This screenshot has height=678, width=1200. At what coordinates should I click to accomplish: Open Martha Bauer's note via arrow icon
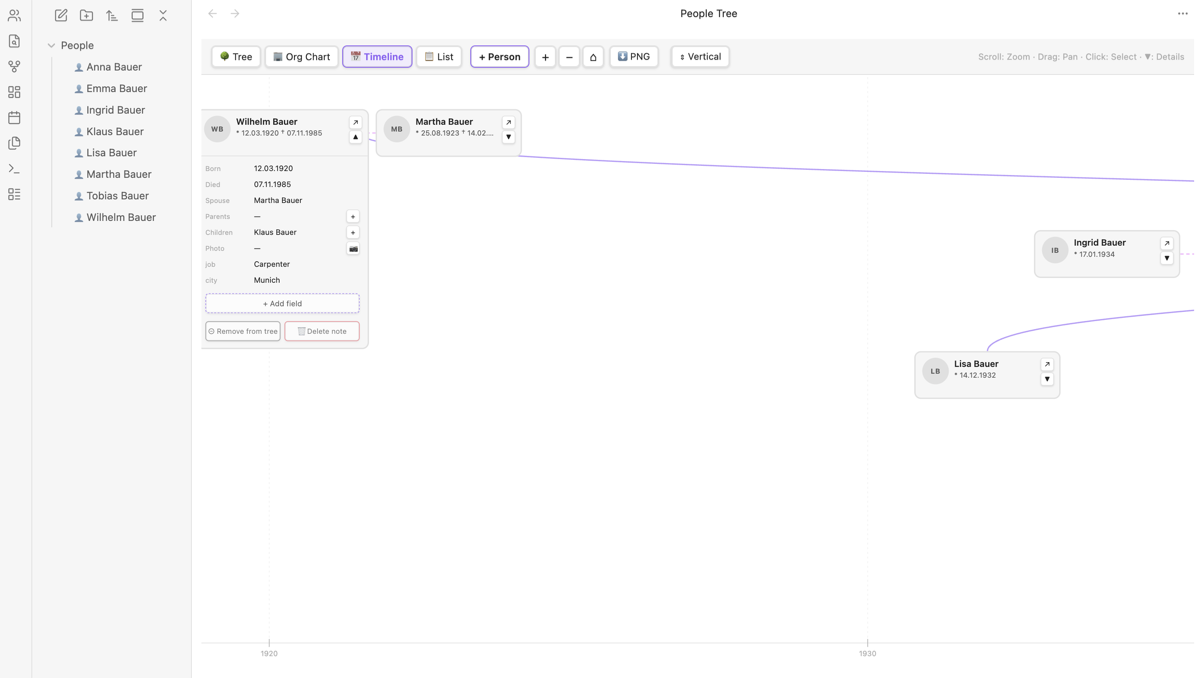pyautogui.click(x=508, y=122)
